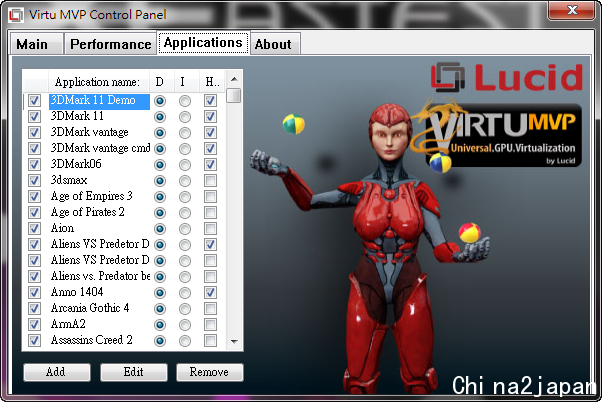
Task: Select the D radio button for Aion
Action: click(160, 229)
